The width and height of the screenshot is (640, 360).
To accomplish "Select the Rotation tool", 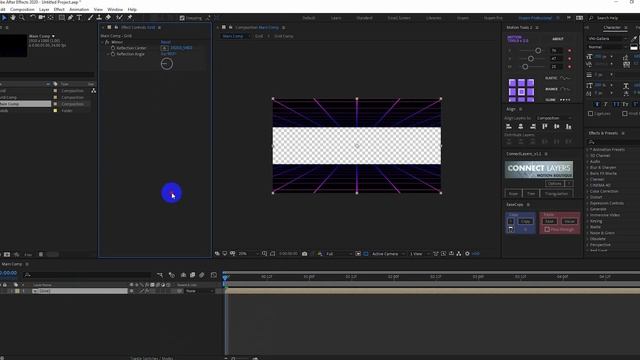I will coord(33,18).
